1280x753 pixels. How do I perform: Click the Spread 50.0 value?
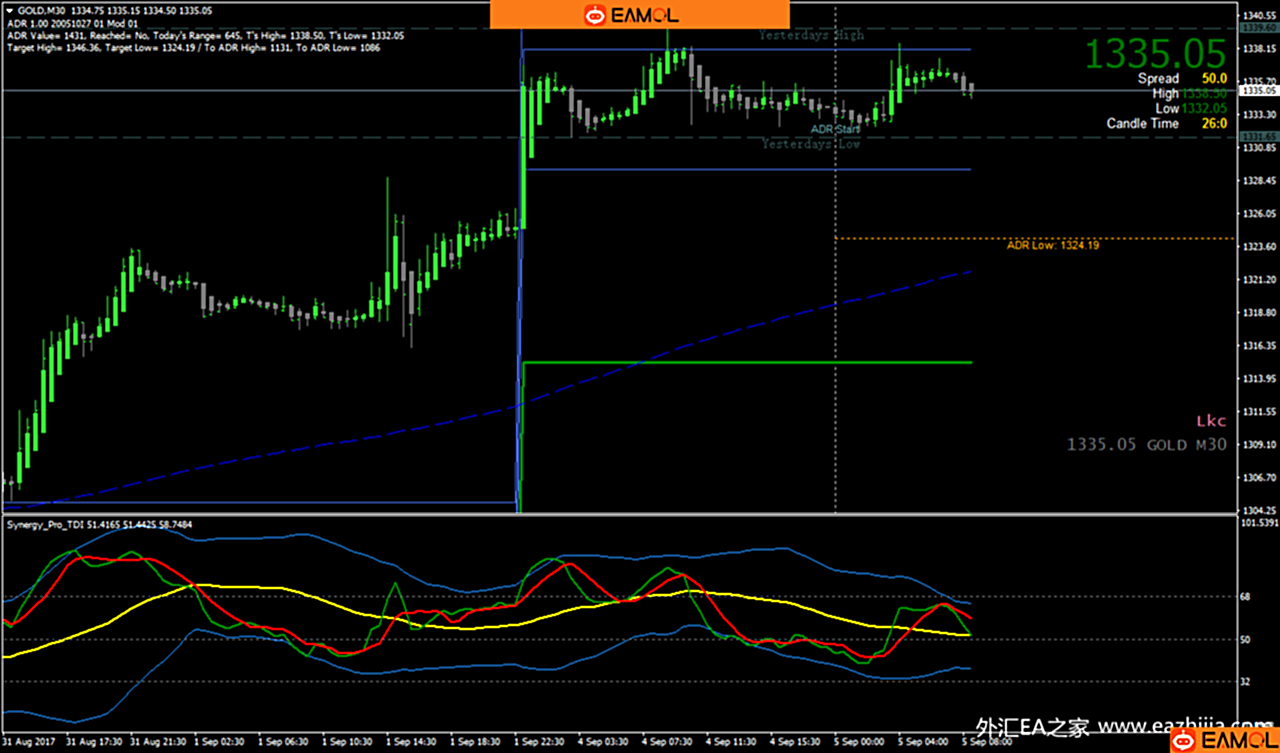point(1214,78)
